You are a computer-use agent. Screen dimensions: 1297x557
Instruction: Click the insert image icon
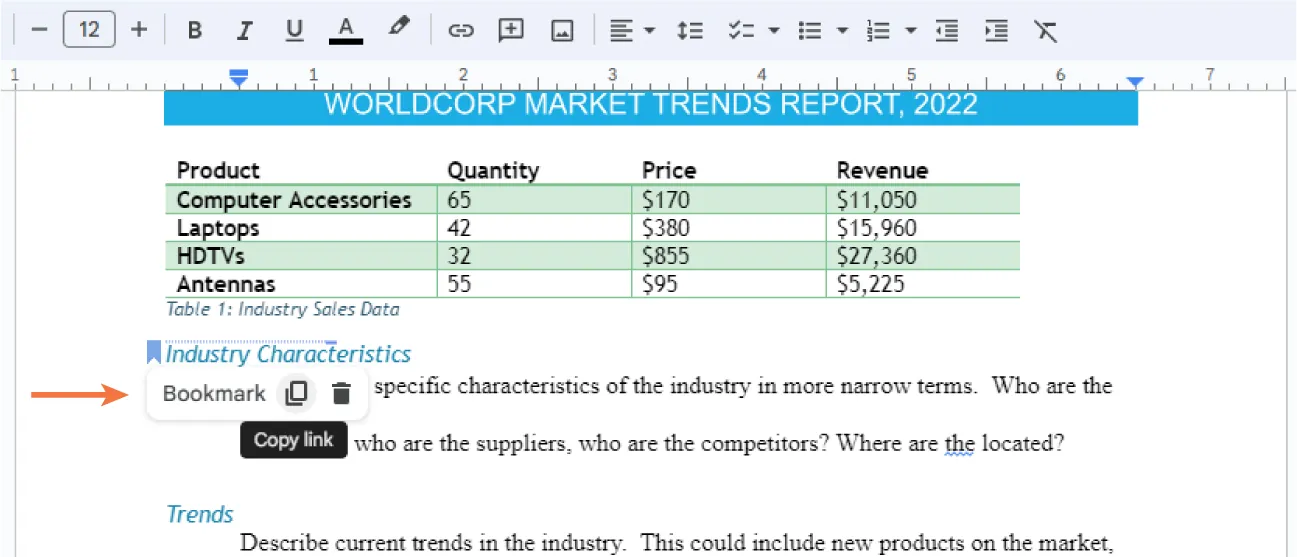(562, 30)
